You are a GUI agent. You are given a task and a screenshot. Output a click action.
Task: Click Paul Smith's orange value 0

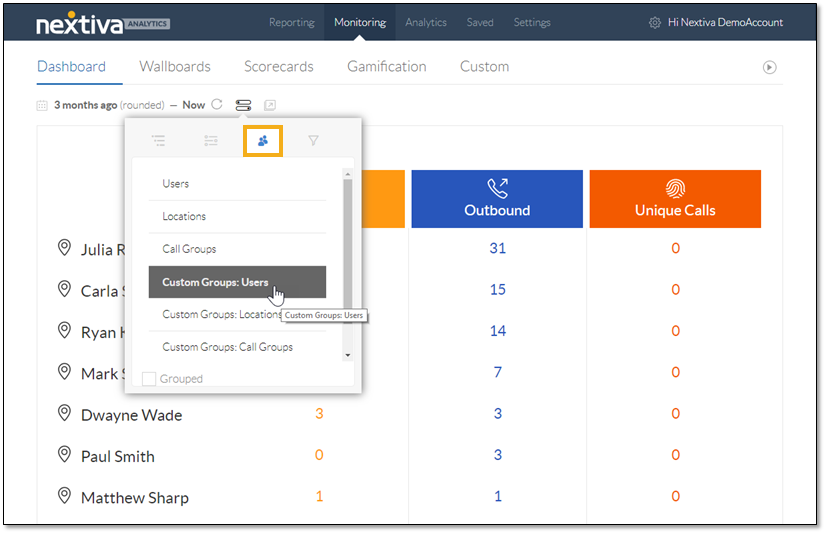point(319,455)
